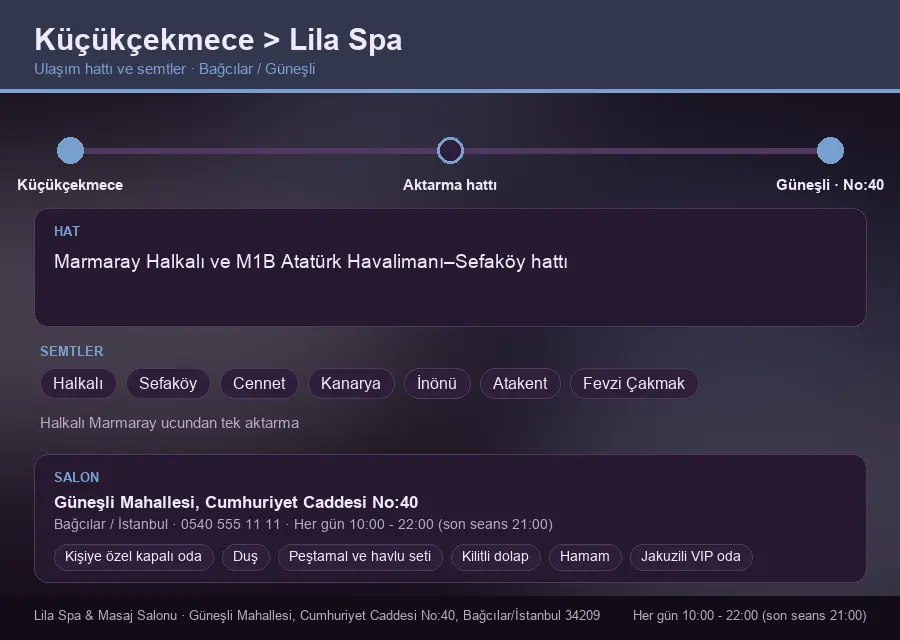
Task: Click the Duş amenity tag
Action: point(245,557)
